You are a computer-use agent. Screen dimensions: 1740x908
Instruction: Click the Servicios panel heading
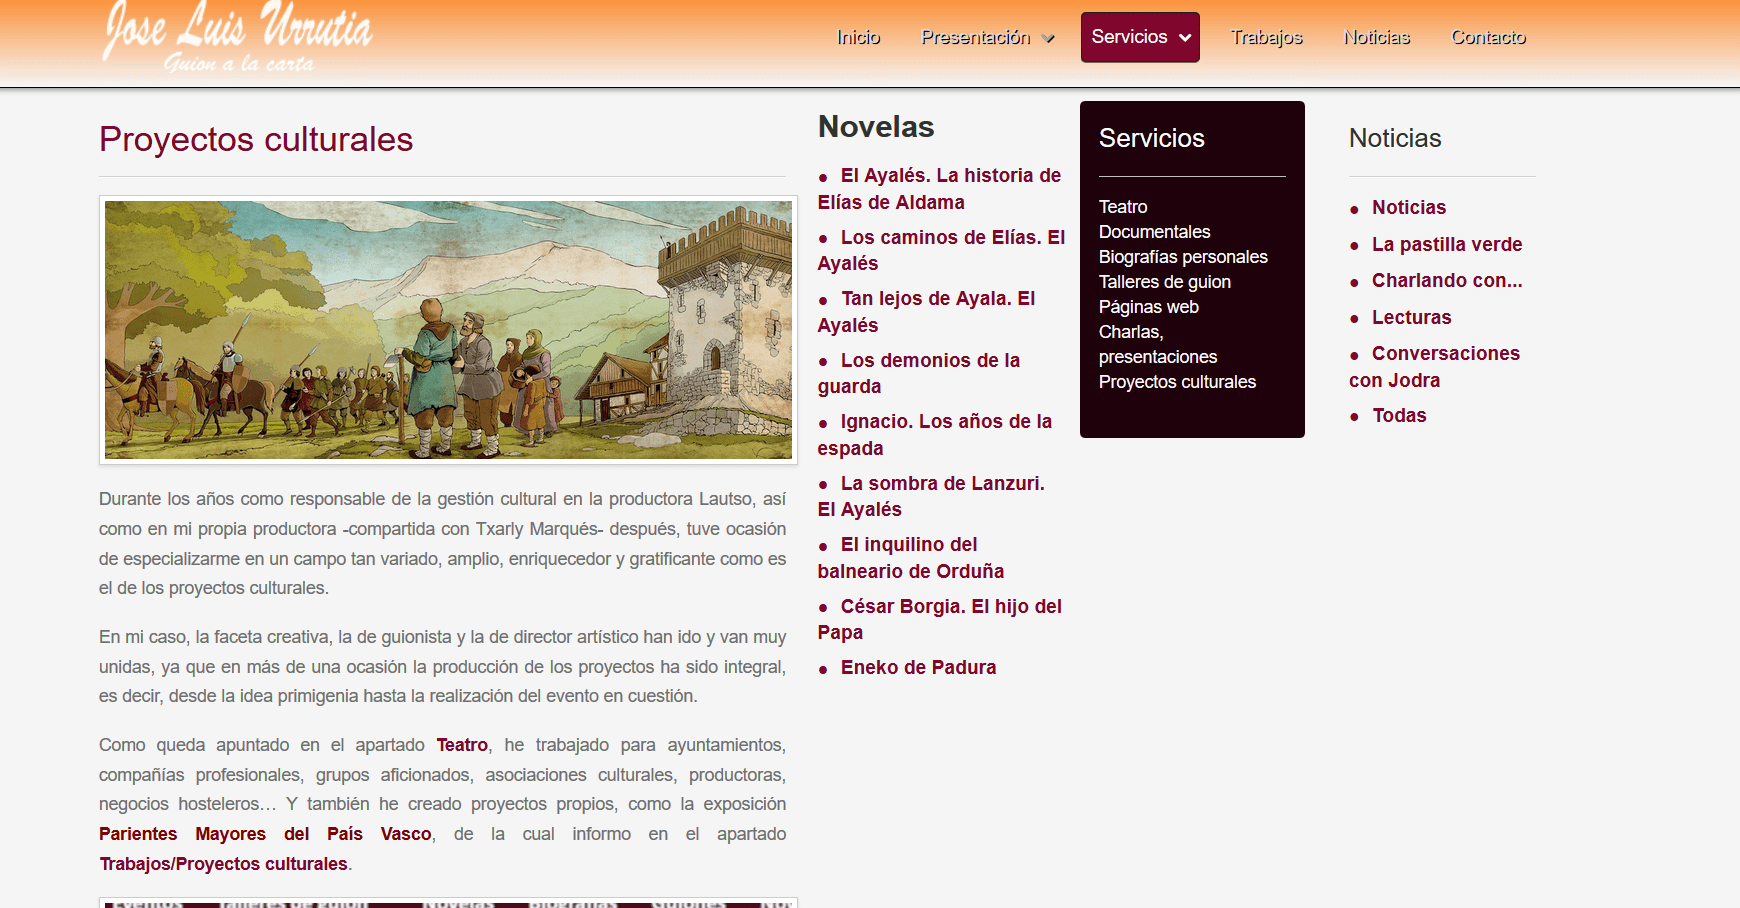(x=1152, y=138)
